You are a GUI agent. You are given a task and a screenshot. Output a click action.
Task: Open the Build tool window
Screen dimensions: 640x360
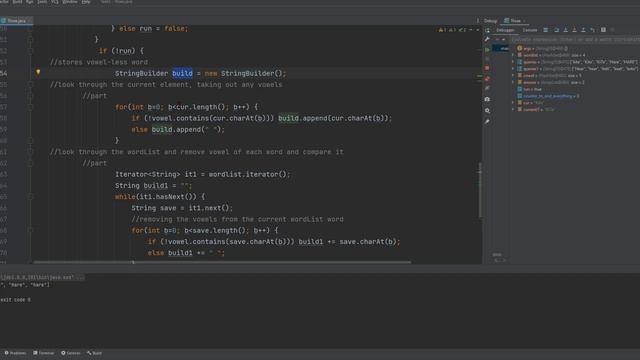(94, 353)
